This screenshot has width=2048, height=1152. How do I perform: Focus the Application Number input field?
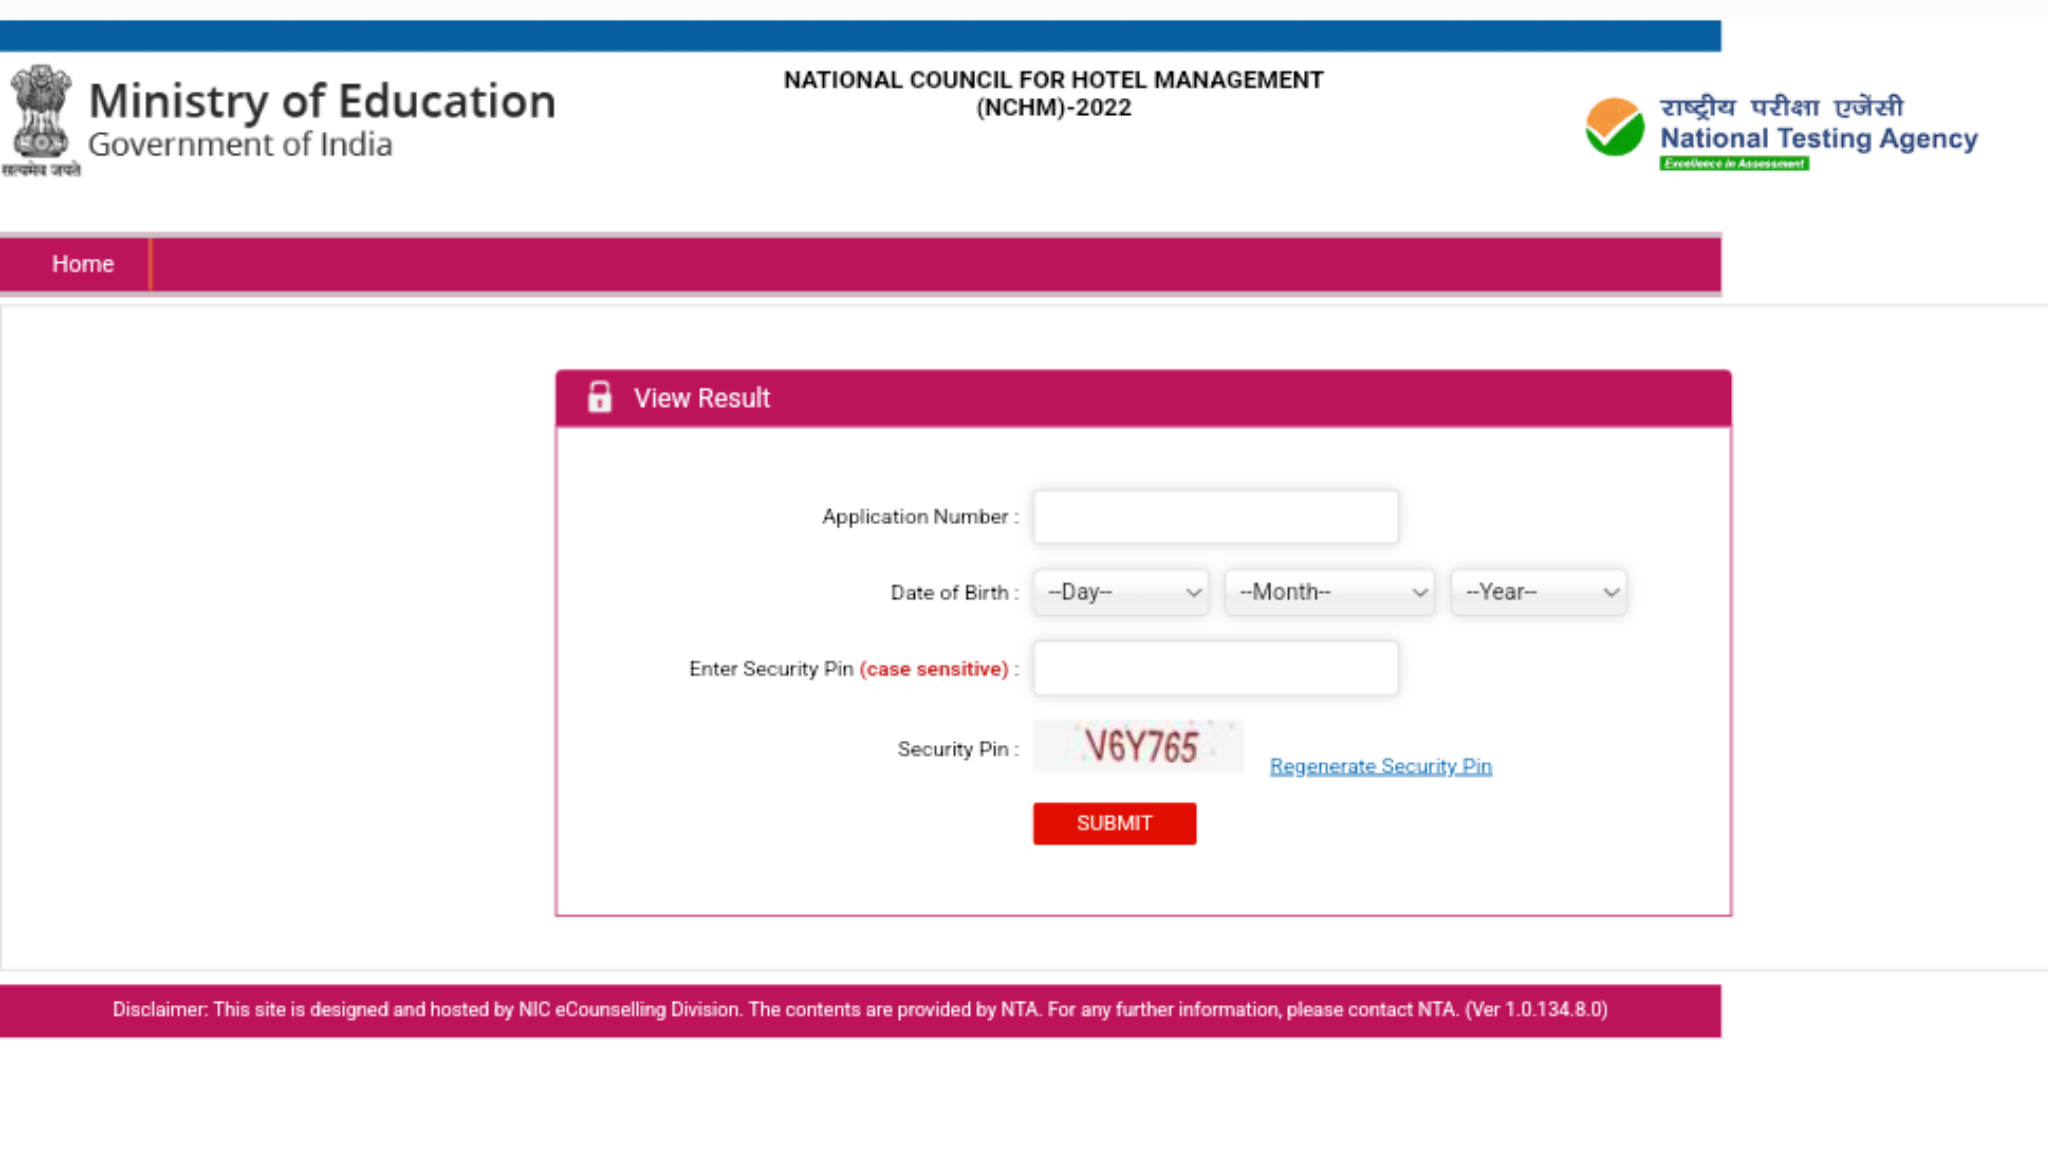click(1215, 517)
